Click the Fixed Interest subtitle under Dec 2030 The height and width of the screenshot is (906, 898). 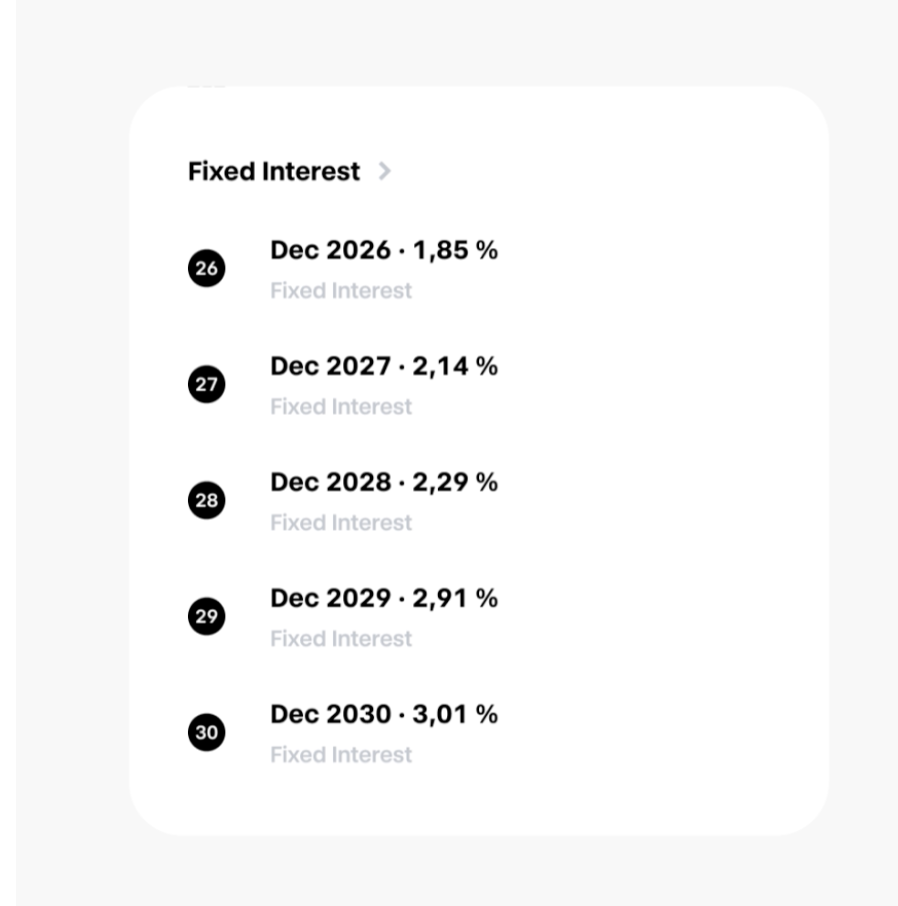341,755
